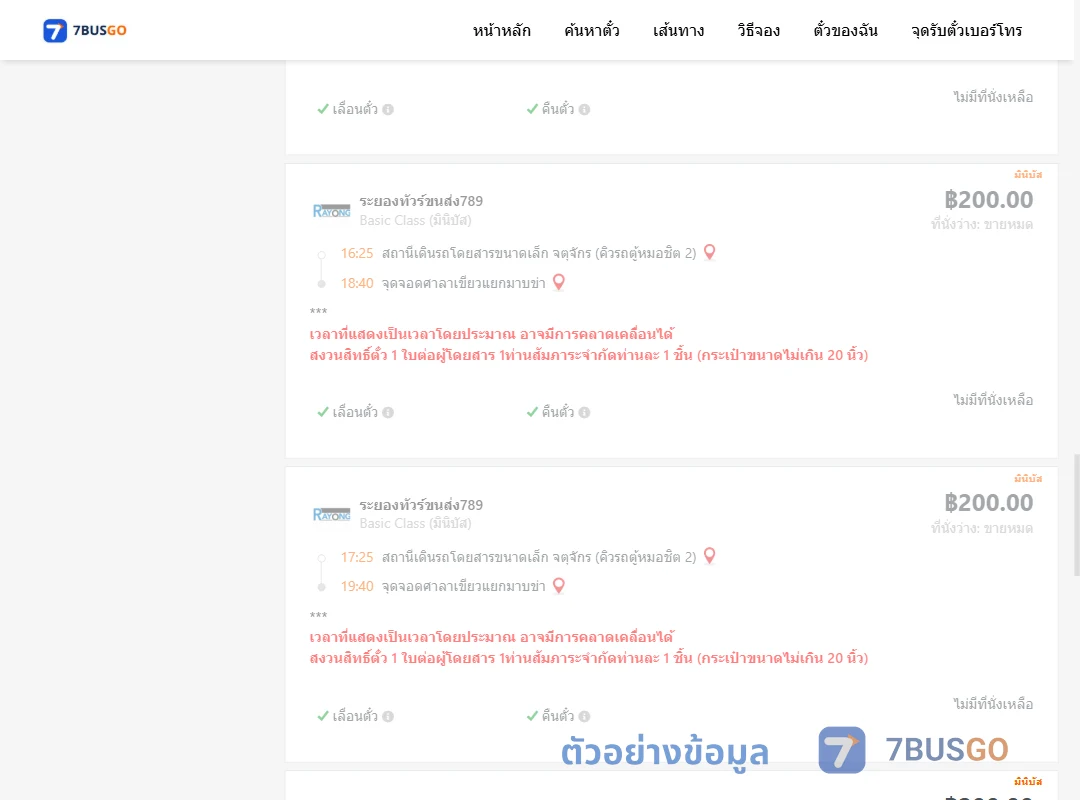Open the ตั๋วของฉัน menu item

click(x=845, y=30)
